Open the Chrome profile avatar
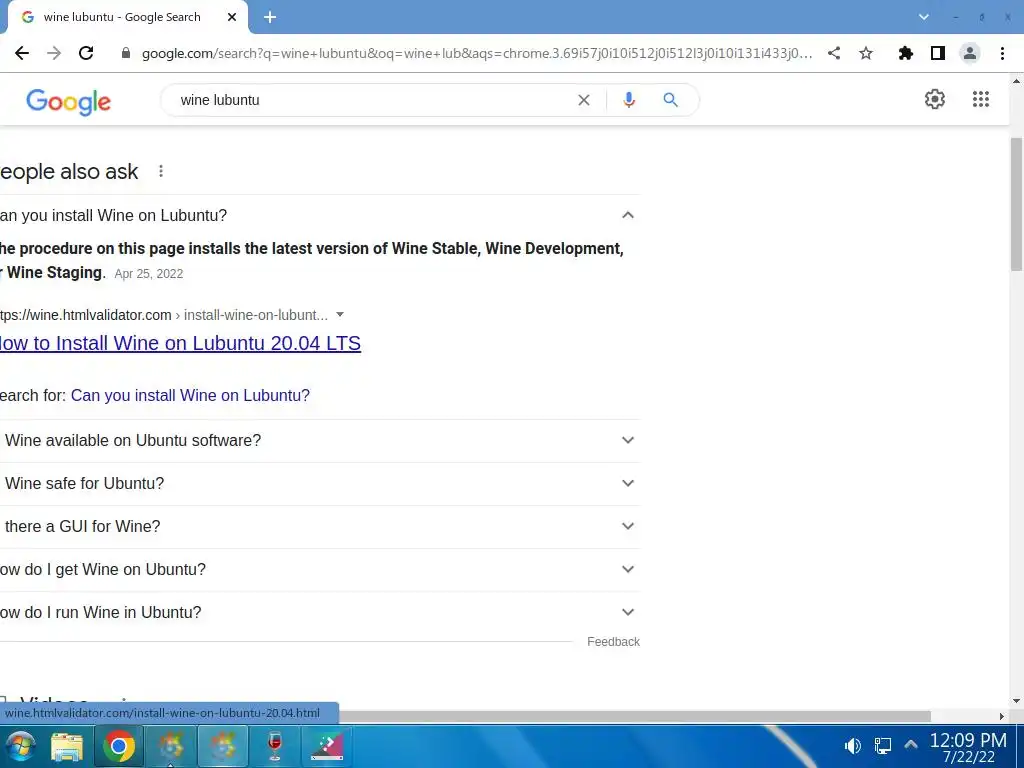Image resolution: width=1024 pixels, height=768 pixels. (970, 54)
